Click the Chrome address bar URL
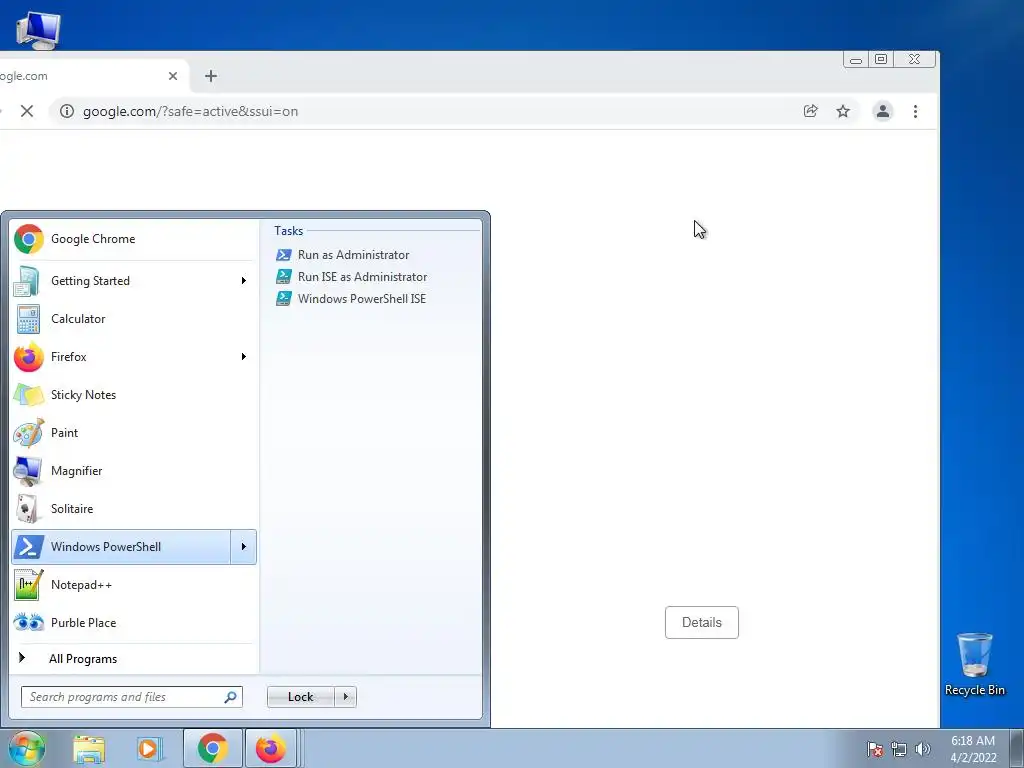This screenshot has width=1024, height=768. (190, 111)
